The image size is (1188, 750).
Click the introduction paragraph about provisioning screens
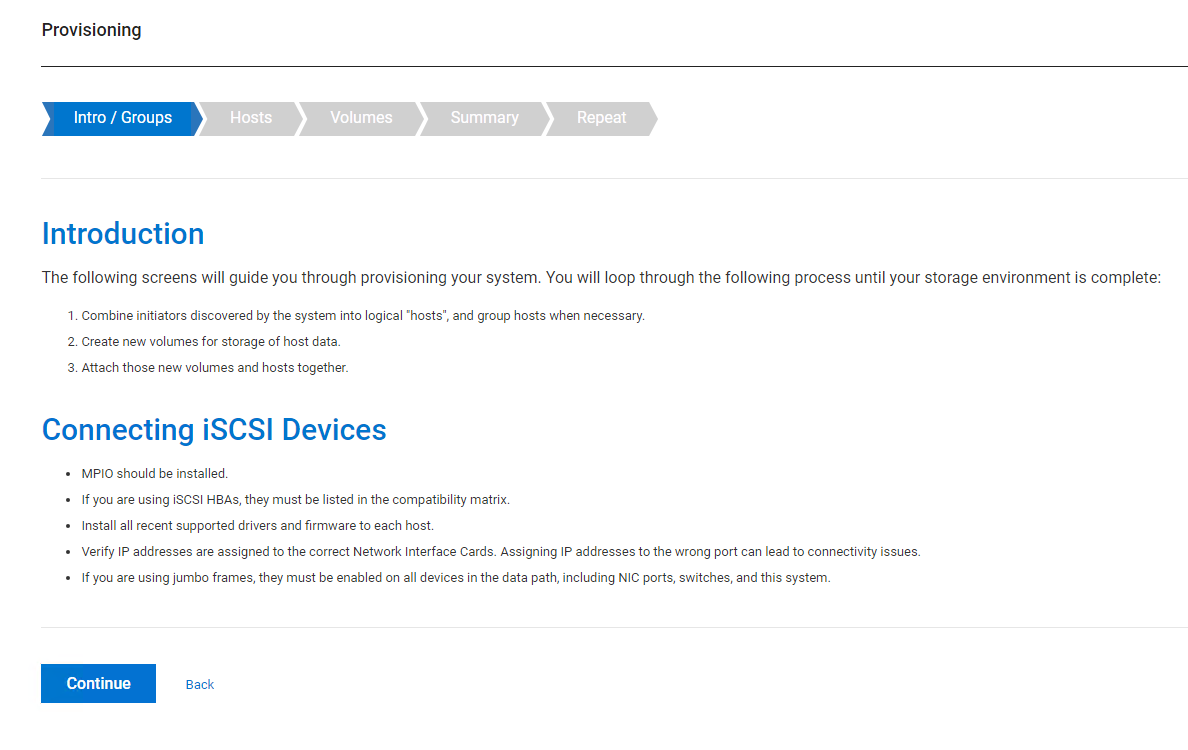600,277
